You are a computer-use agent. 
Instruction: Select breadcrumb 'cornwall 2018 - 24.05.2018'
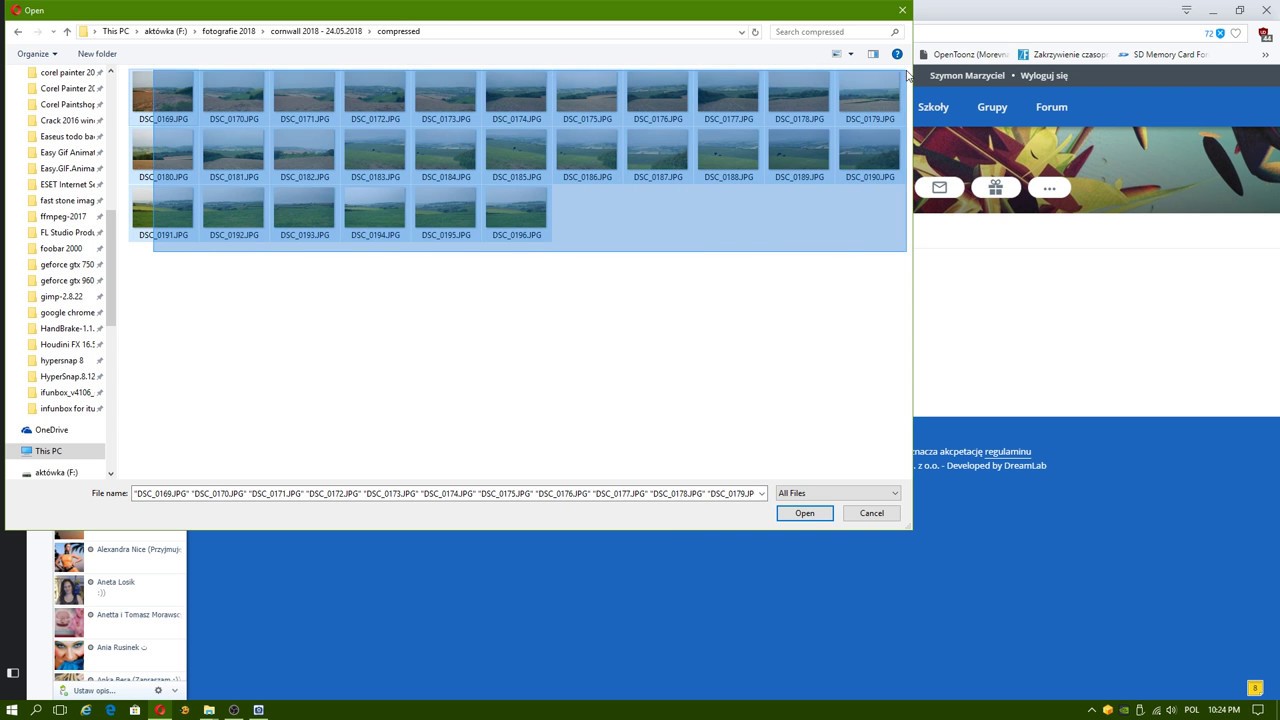[x=316, y=31]
